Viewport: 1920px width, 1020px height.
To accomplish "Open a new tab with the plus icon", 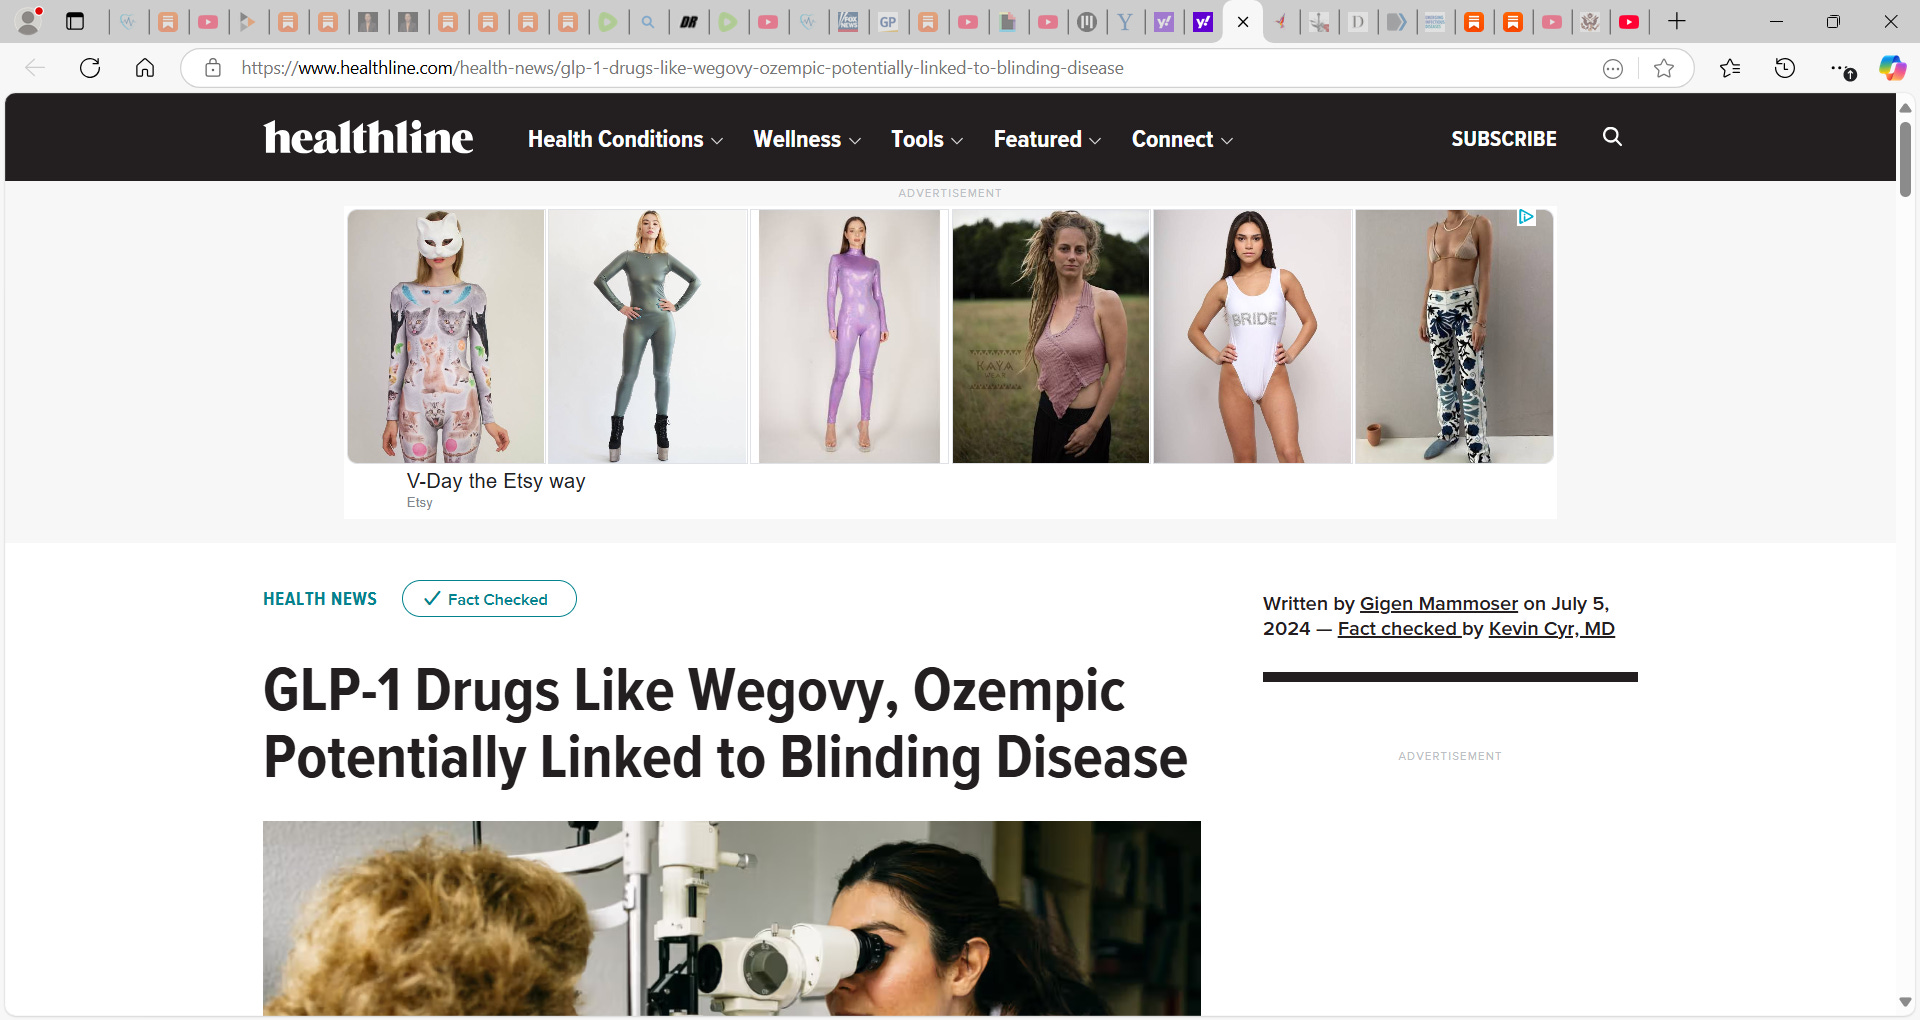I will click(1677, 21).
